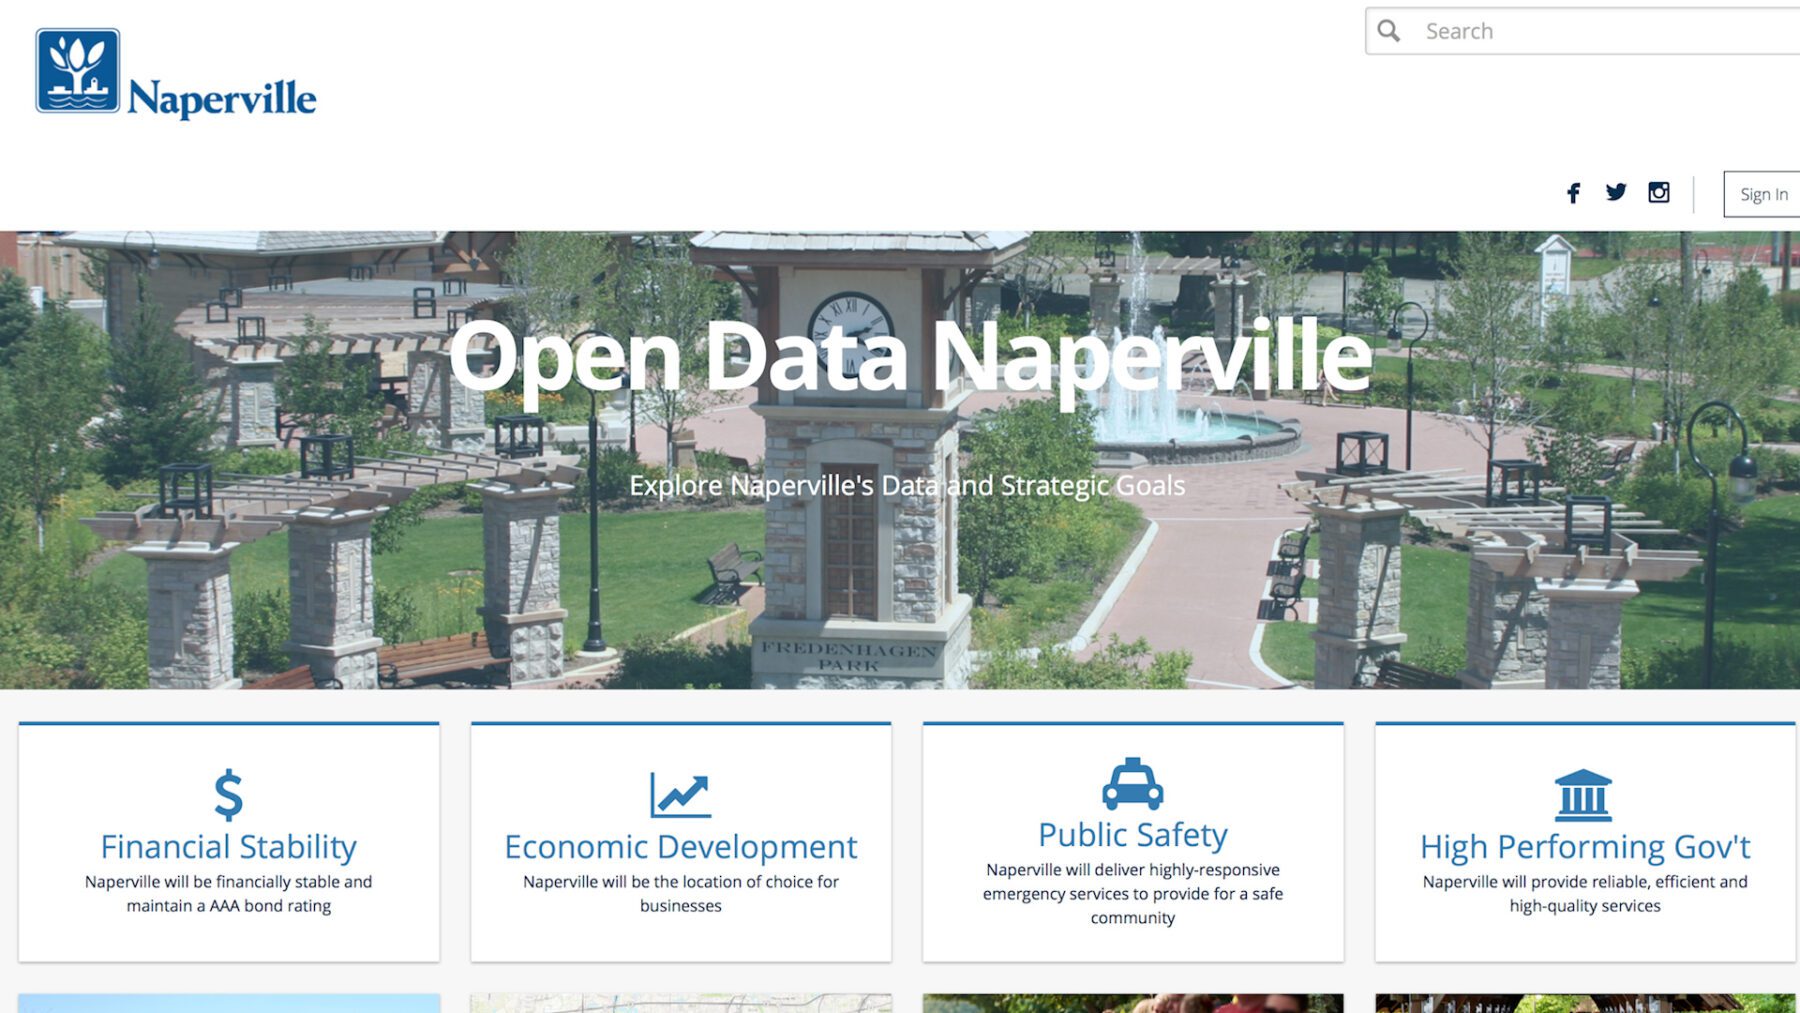Click the chart Economic Development icon
This screenshot has height=1013, width=1800.
pyautogui.click(x=681, y=795)
